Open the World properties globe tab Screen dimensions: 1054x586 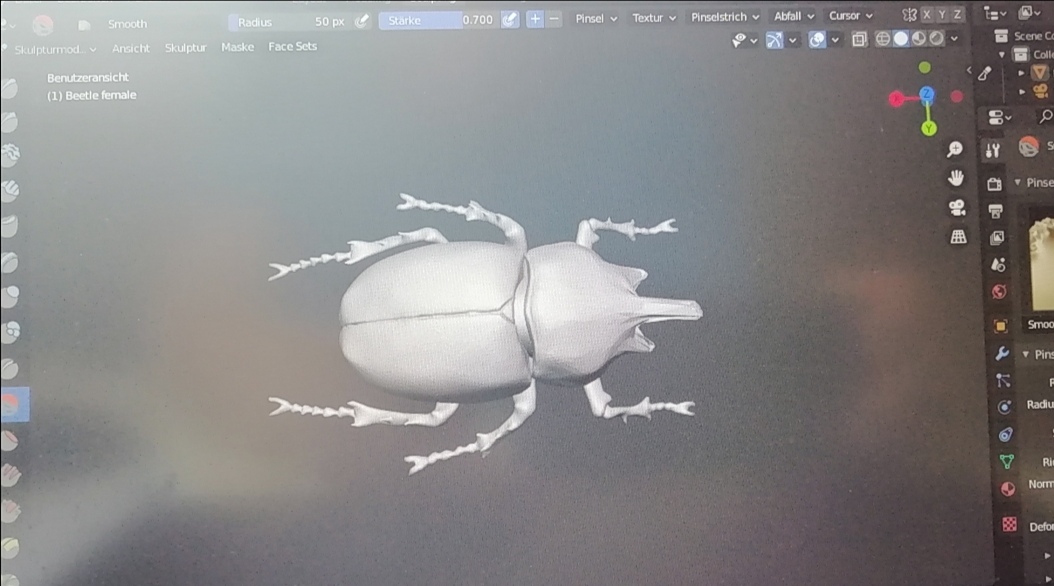(998, 293)
